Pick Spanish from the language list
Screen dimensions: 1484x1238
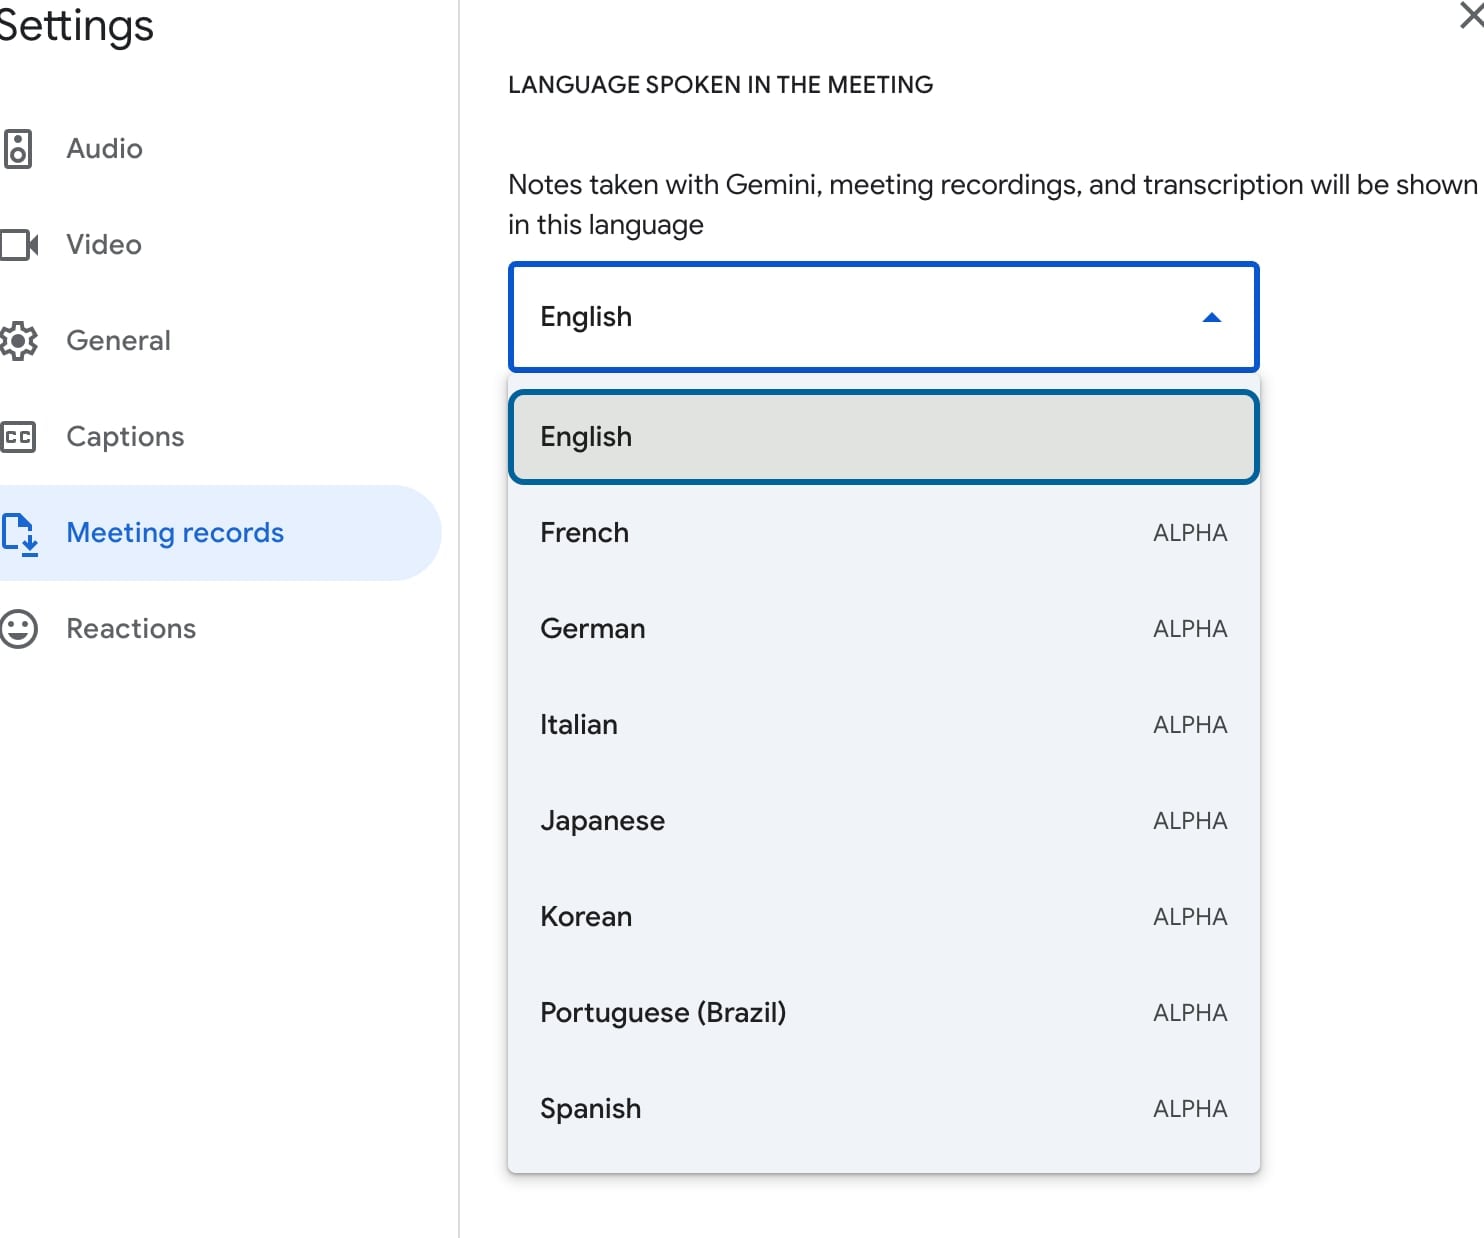point(884,1109)
